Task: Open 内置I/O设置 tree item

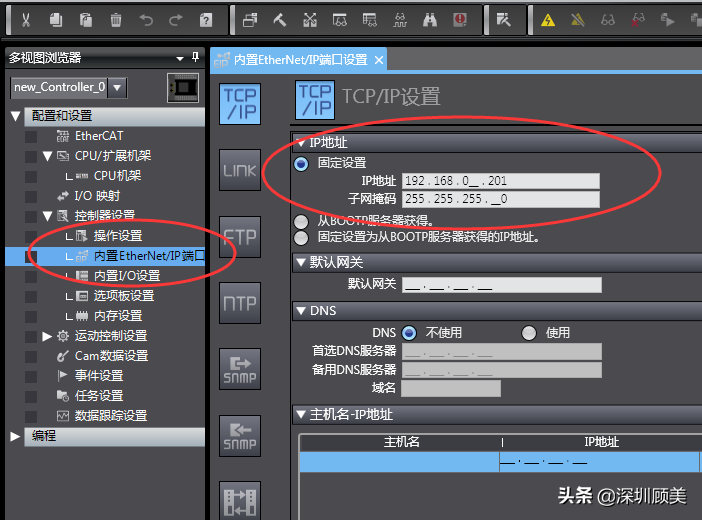Action: [x=127, y=276]
